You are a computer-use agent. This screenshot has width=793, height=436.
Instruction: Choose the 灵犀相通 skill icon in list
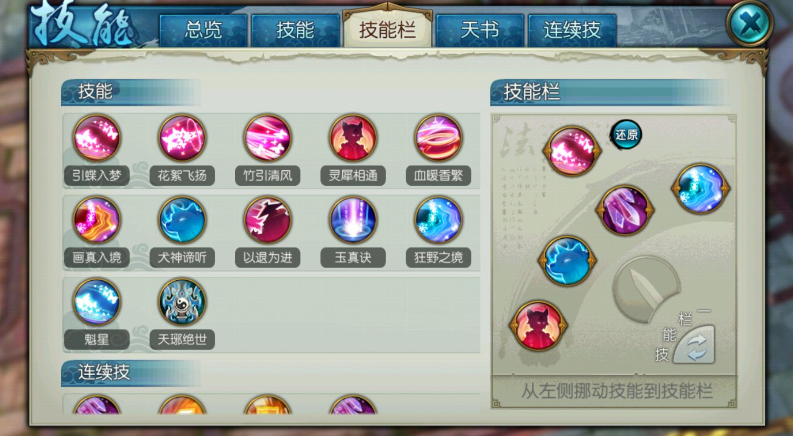[353, 138]
